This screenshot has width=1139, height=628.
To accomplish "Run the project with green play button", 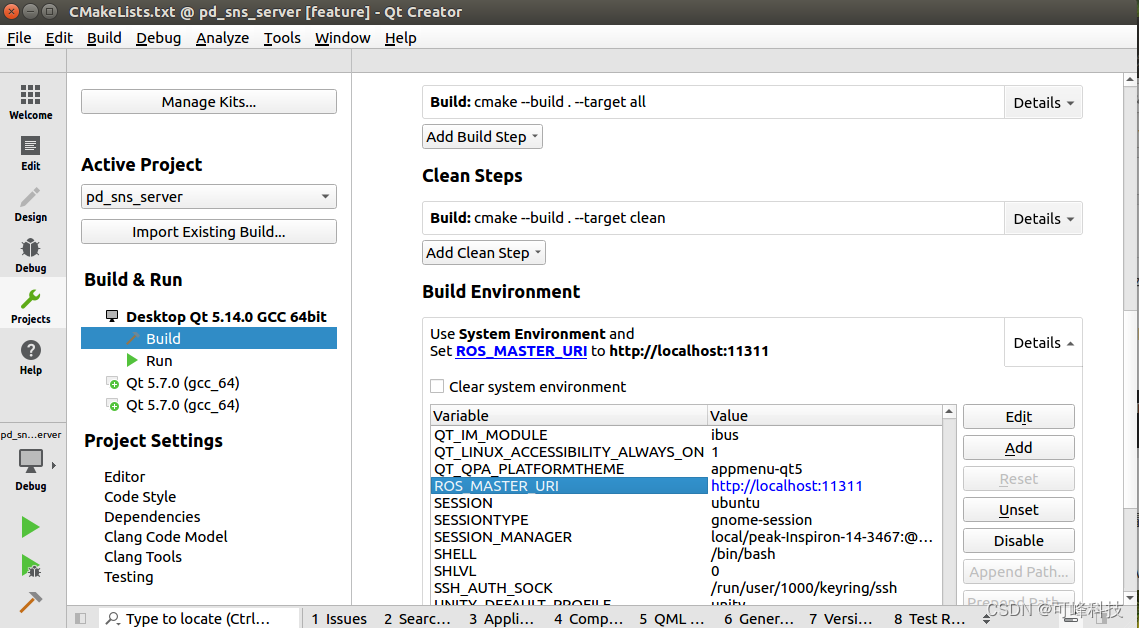I will click(31, 527).
